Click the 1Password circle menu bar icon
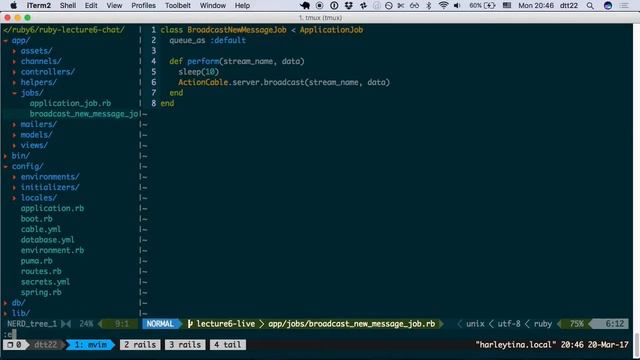The width and height of the screenshot is (640, 360). pos(334,5)
